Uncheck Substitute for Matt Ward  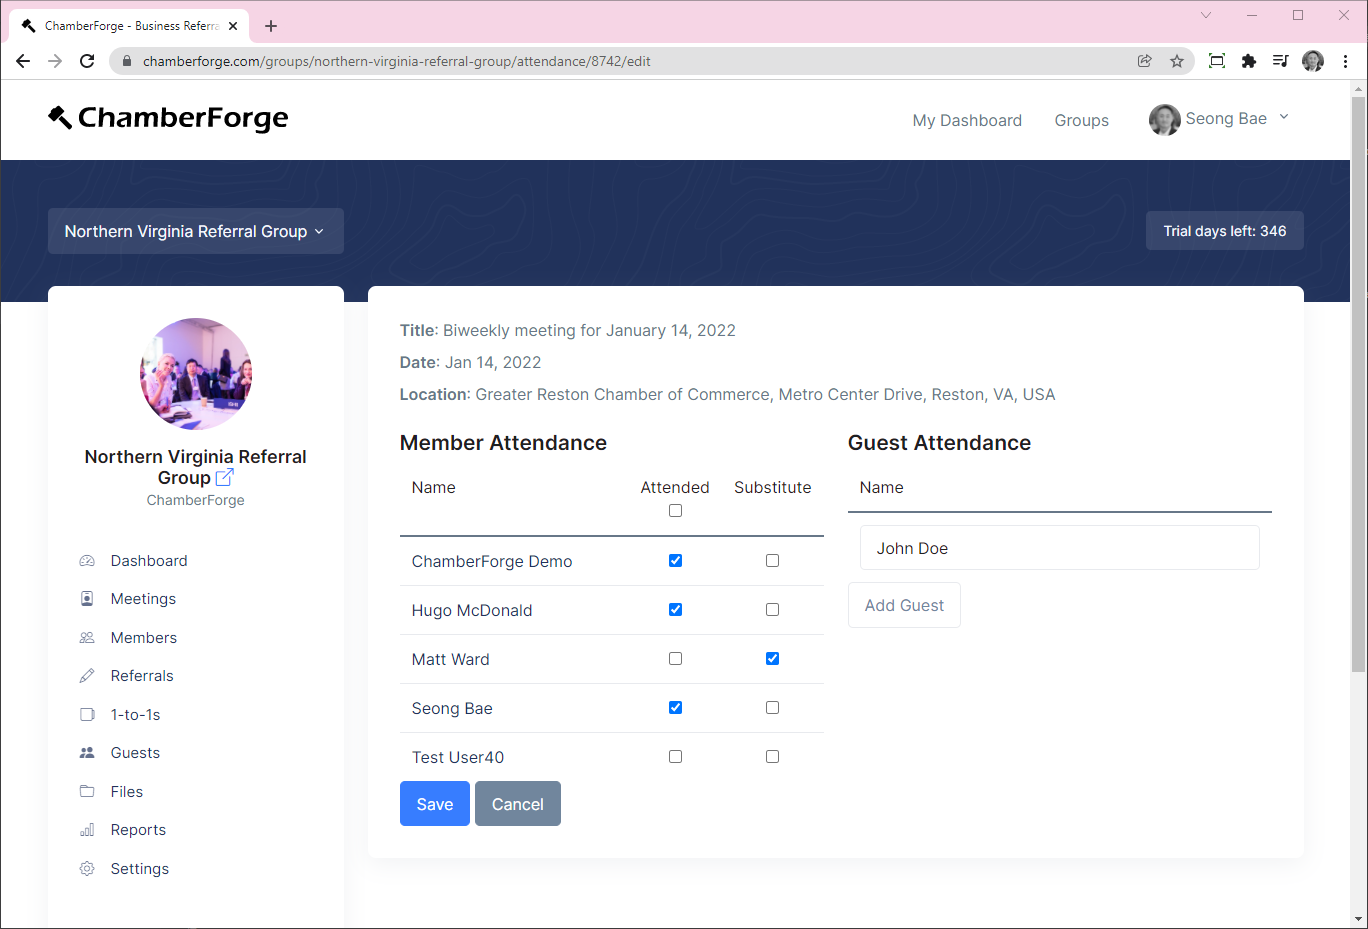click(x=772, y=659)
